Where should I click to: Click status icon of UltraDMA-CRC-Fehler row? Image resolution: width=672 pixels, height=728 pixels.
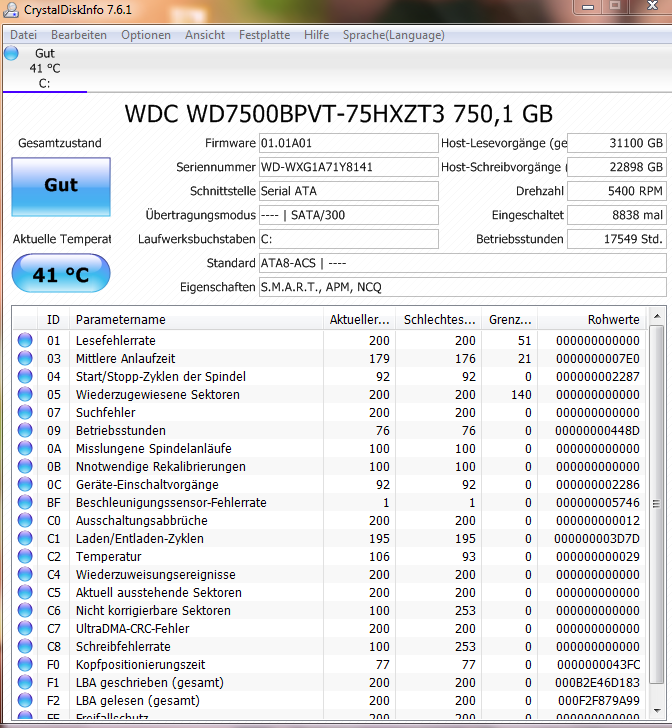coord(25,628)
